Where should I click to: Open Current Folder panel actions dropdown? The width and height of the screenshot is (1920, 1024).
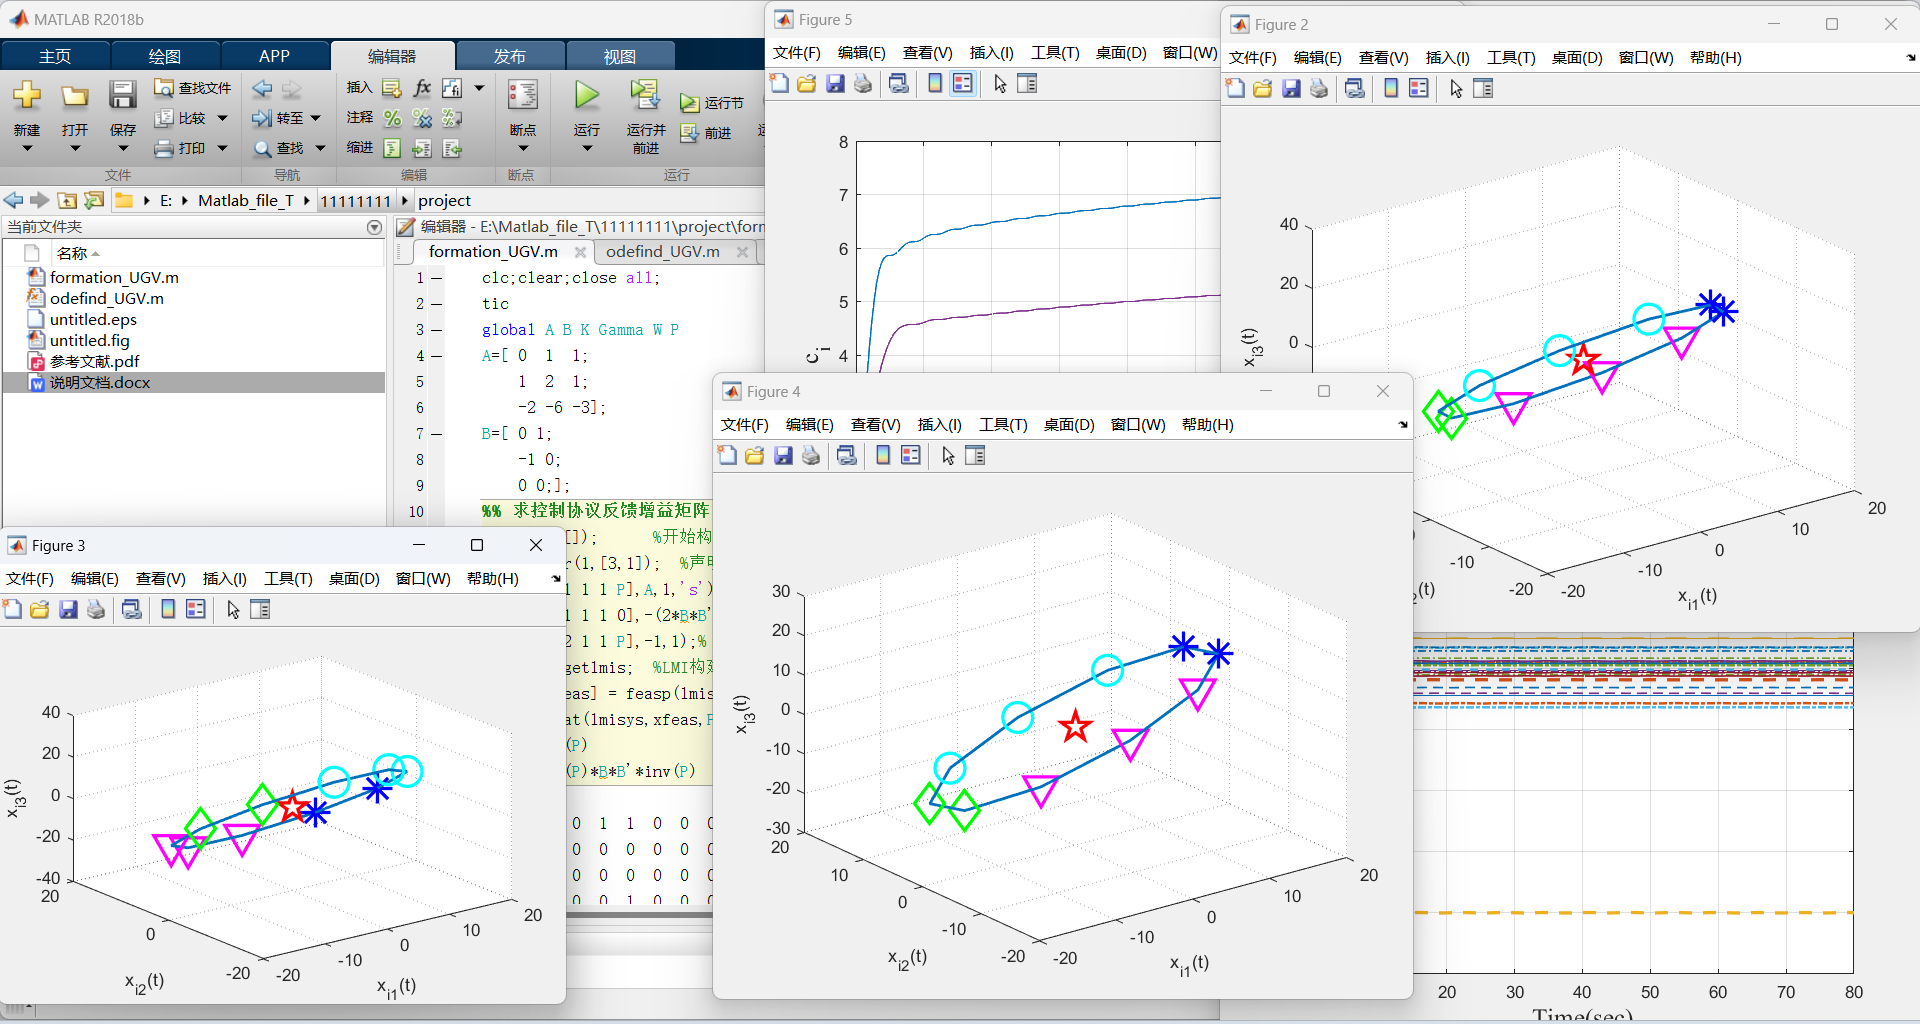tap(374, 228)
